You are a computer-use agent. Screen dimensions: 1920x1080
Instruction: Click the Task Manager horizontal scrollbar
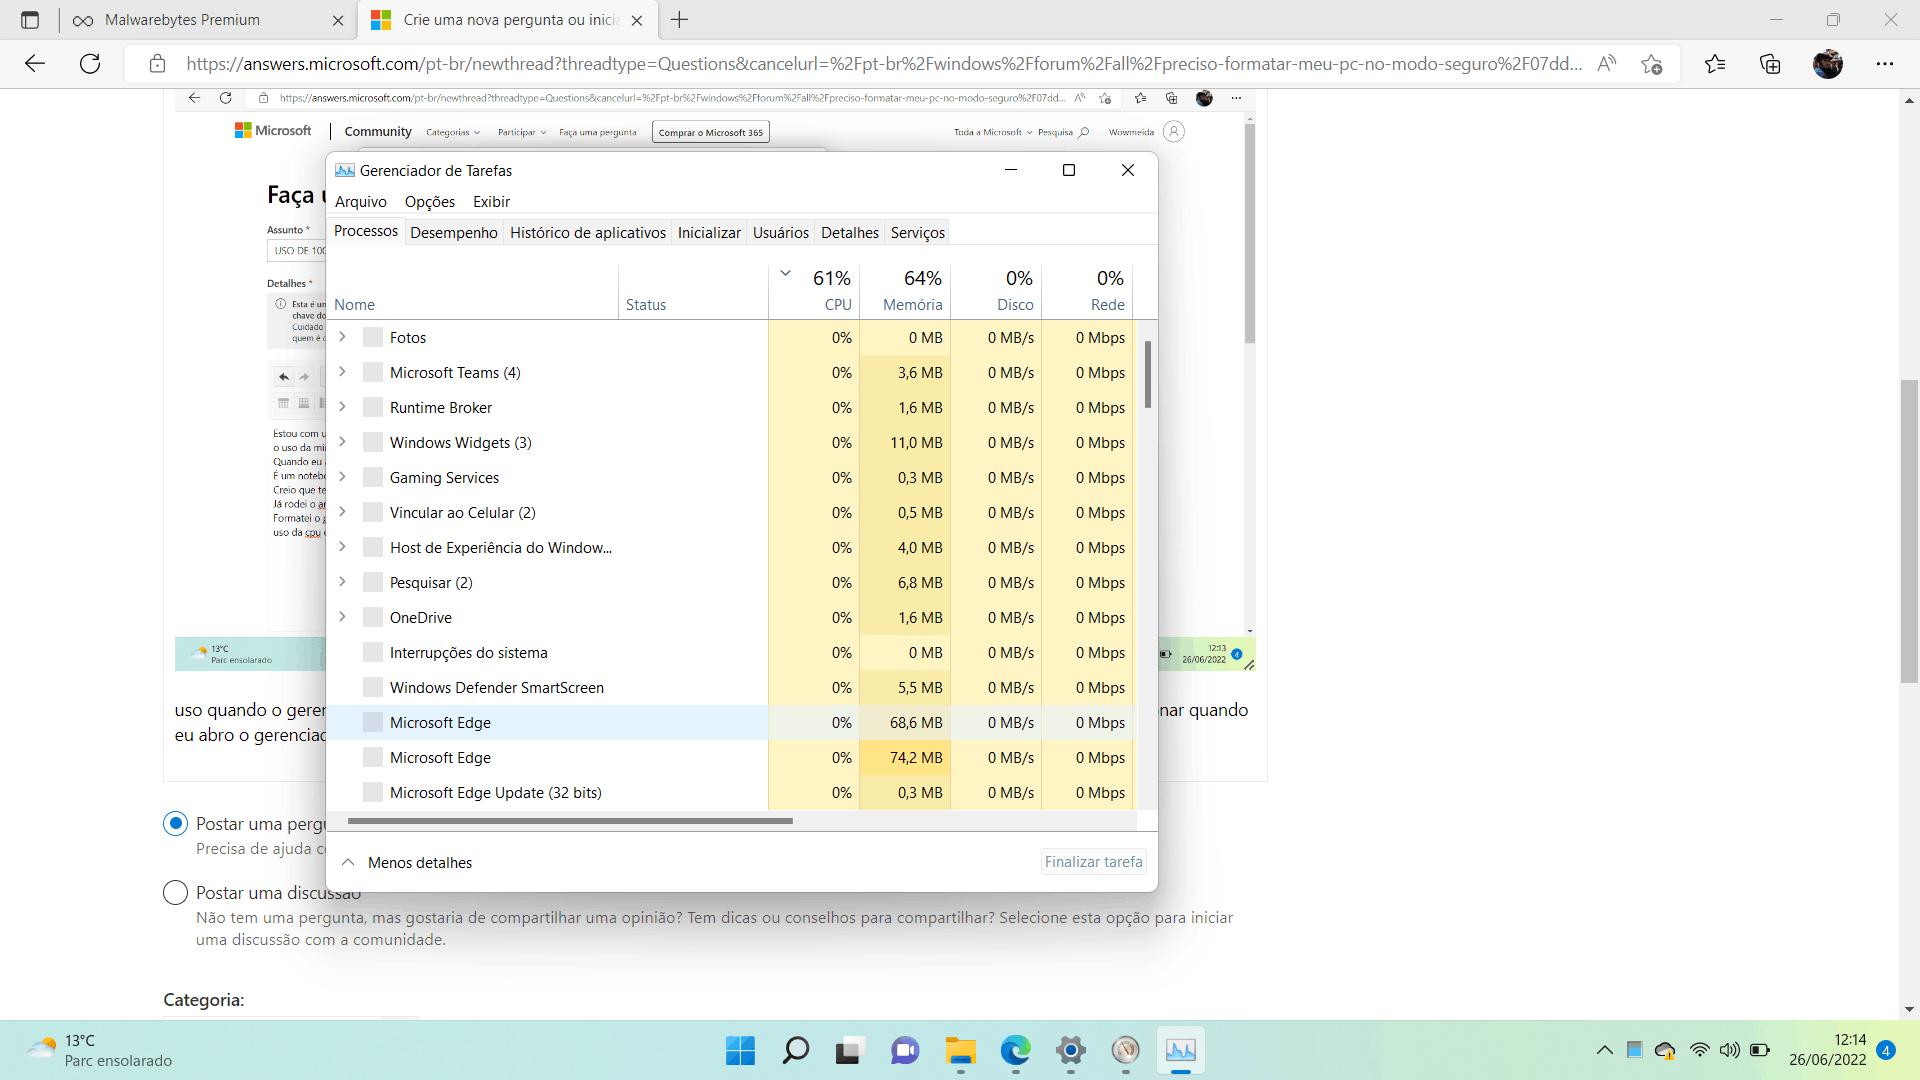(x=570, y=821)
